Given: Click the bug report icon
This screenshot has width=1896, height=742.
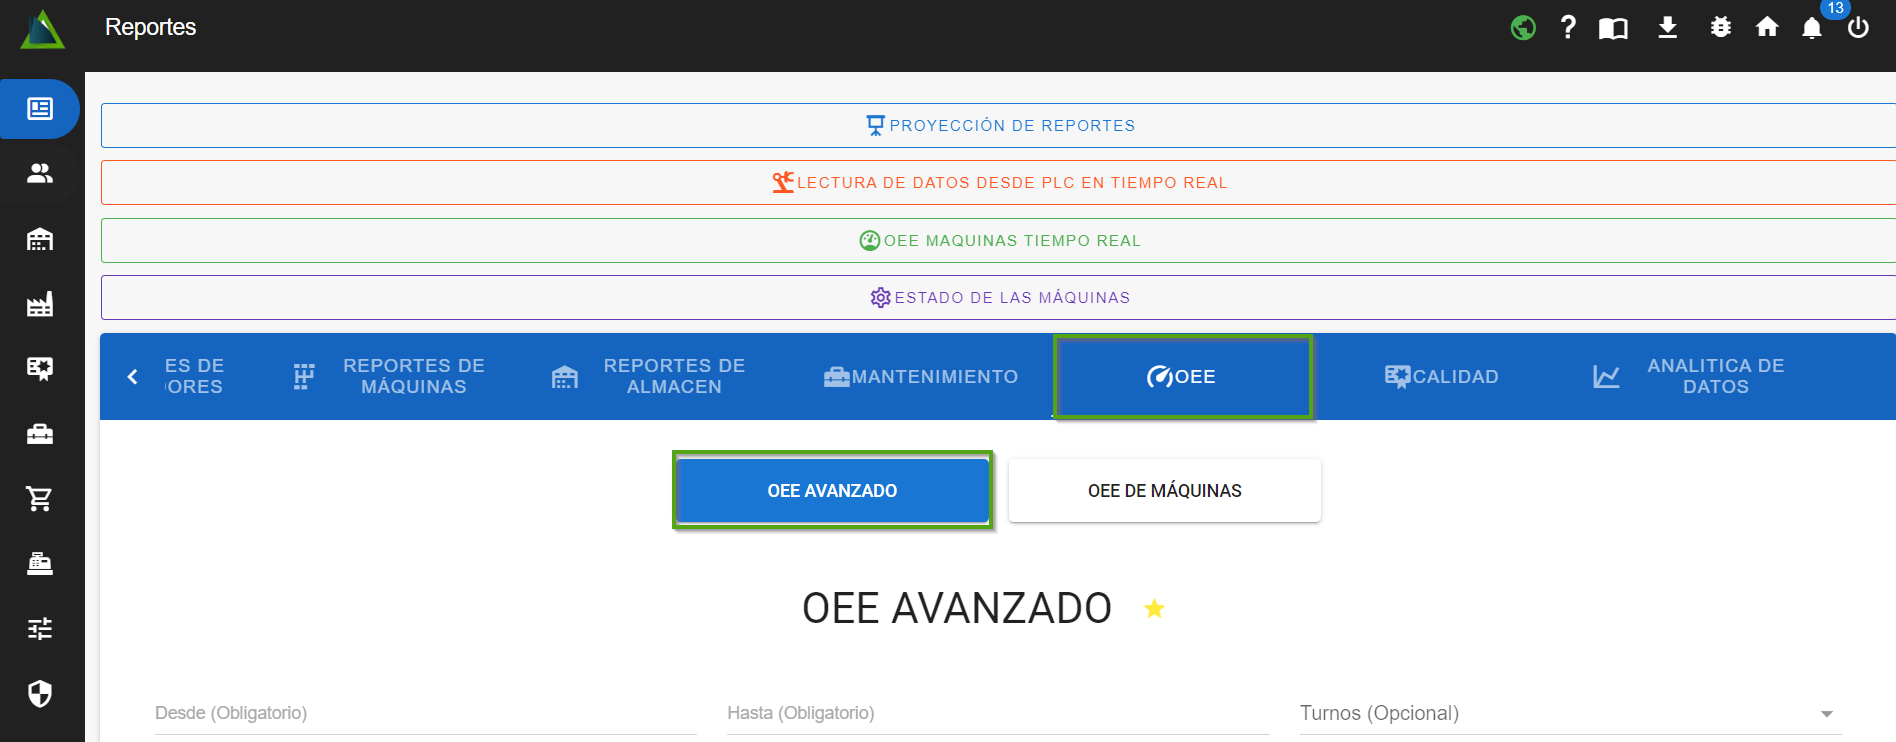Looking at the screenshot, I should (x=1720, y=28).
